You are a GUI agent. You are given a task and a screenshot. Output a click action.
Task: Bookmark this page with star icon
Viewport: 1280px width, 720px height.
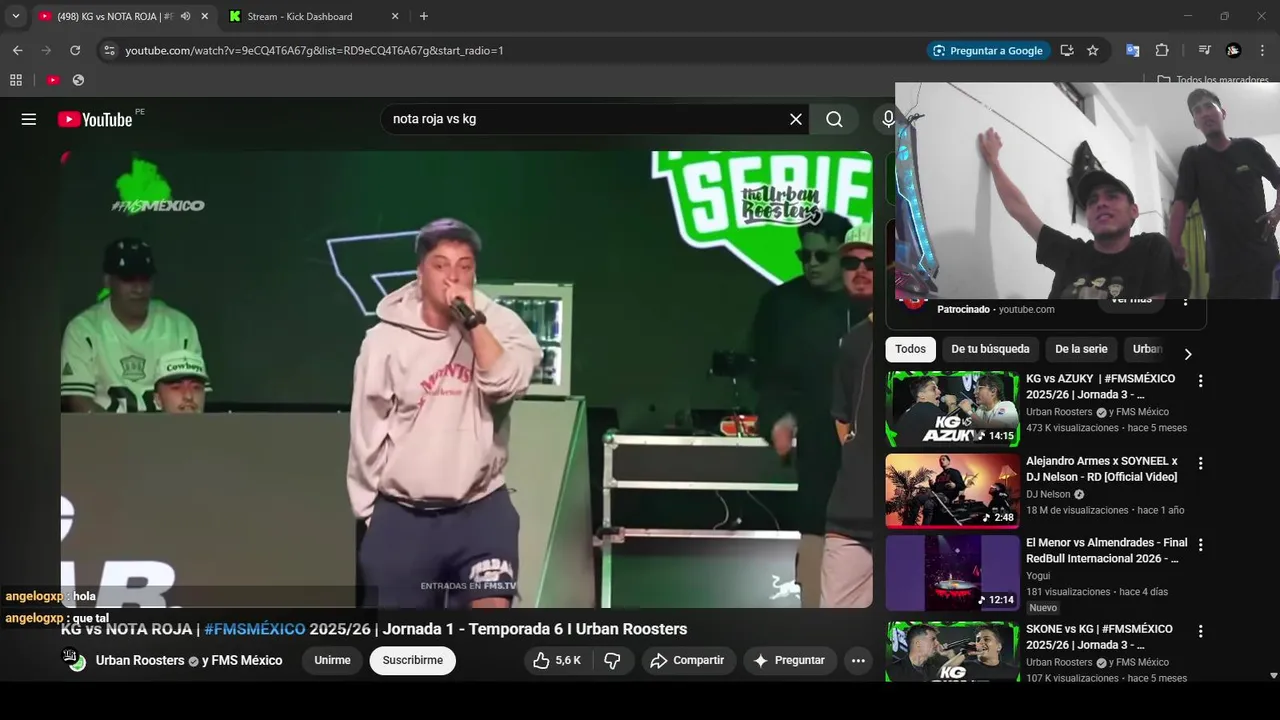(x=1093, y=50)
